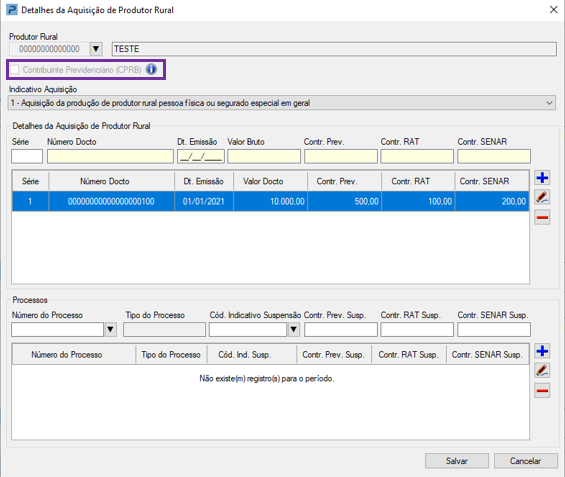Remove process using red minus icon
The image size is (565, 477).
click(x=542, y=390)
